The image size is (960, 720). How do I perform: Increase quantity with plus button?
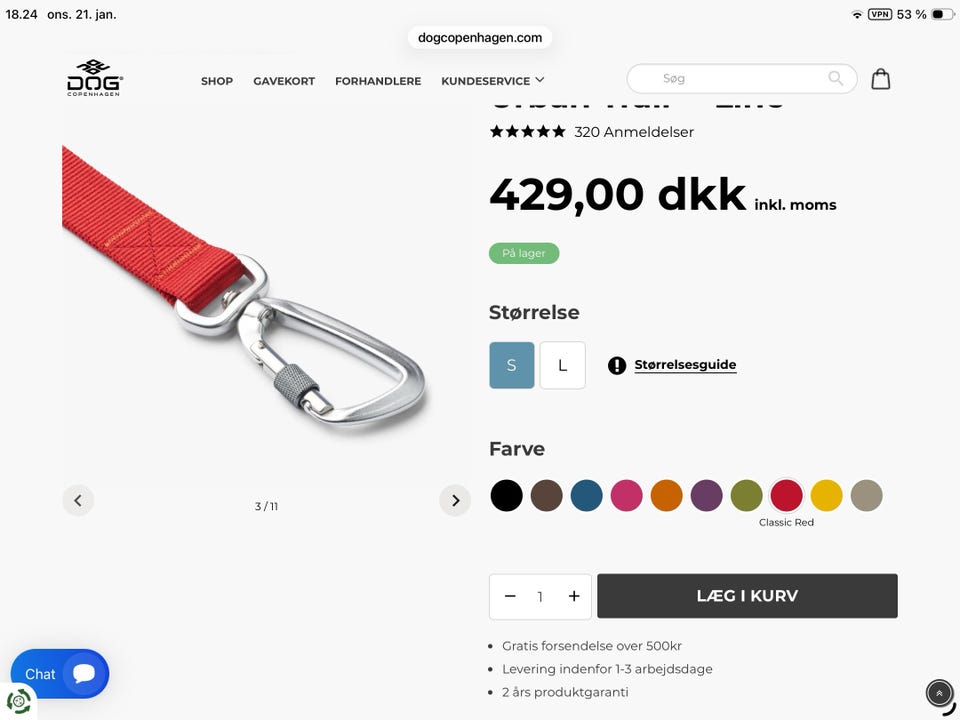574,596
